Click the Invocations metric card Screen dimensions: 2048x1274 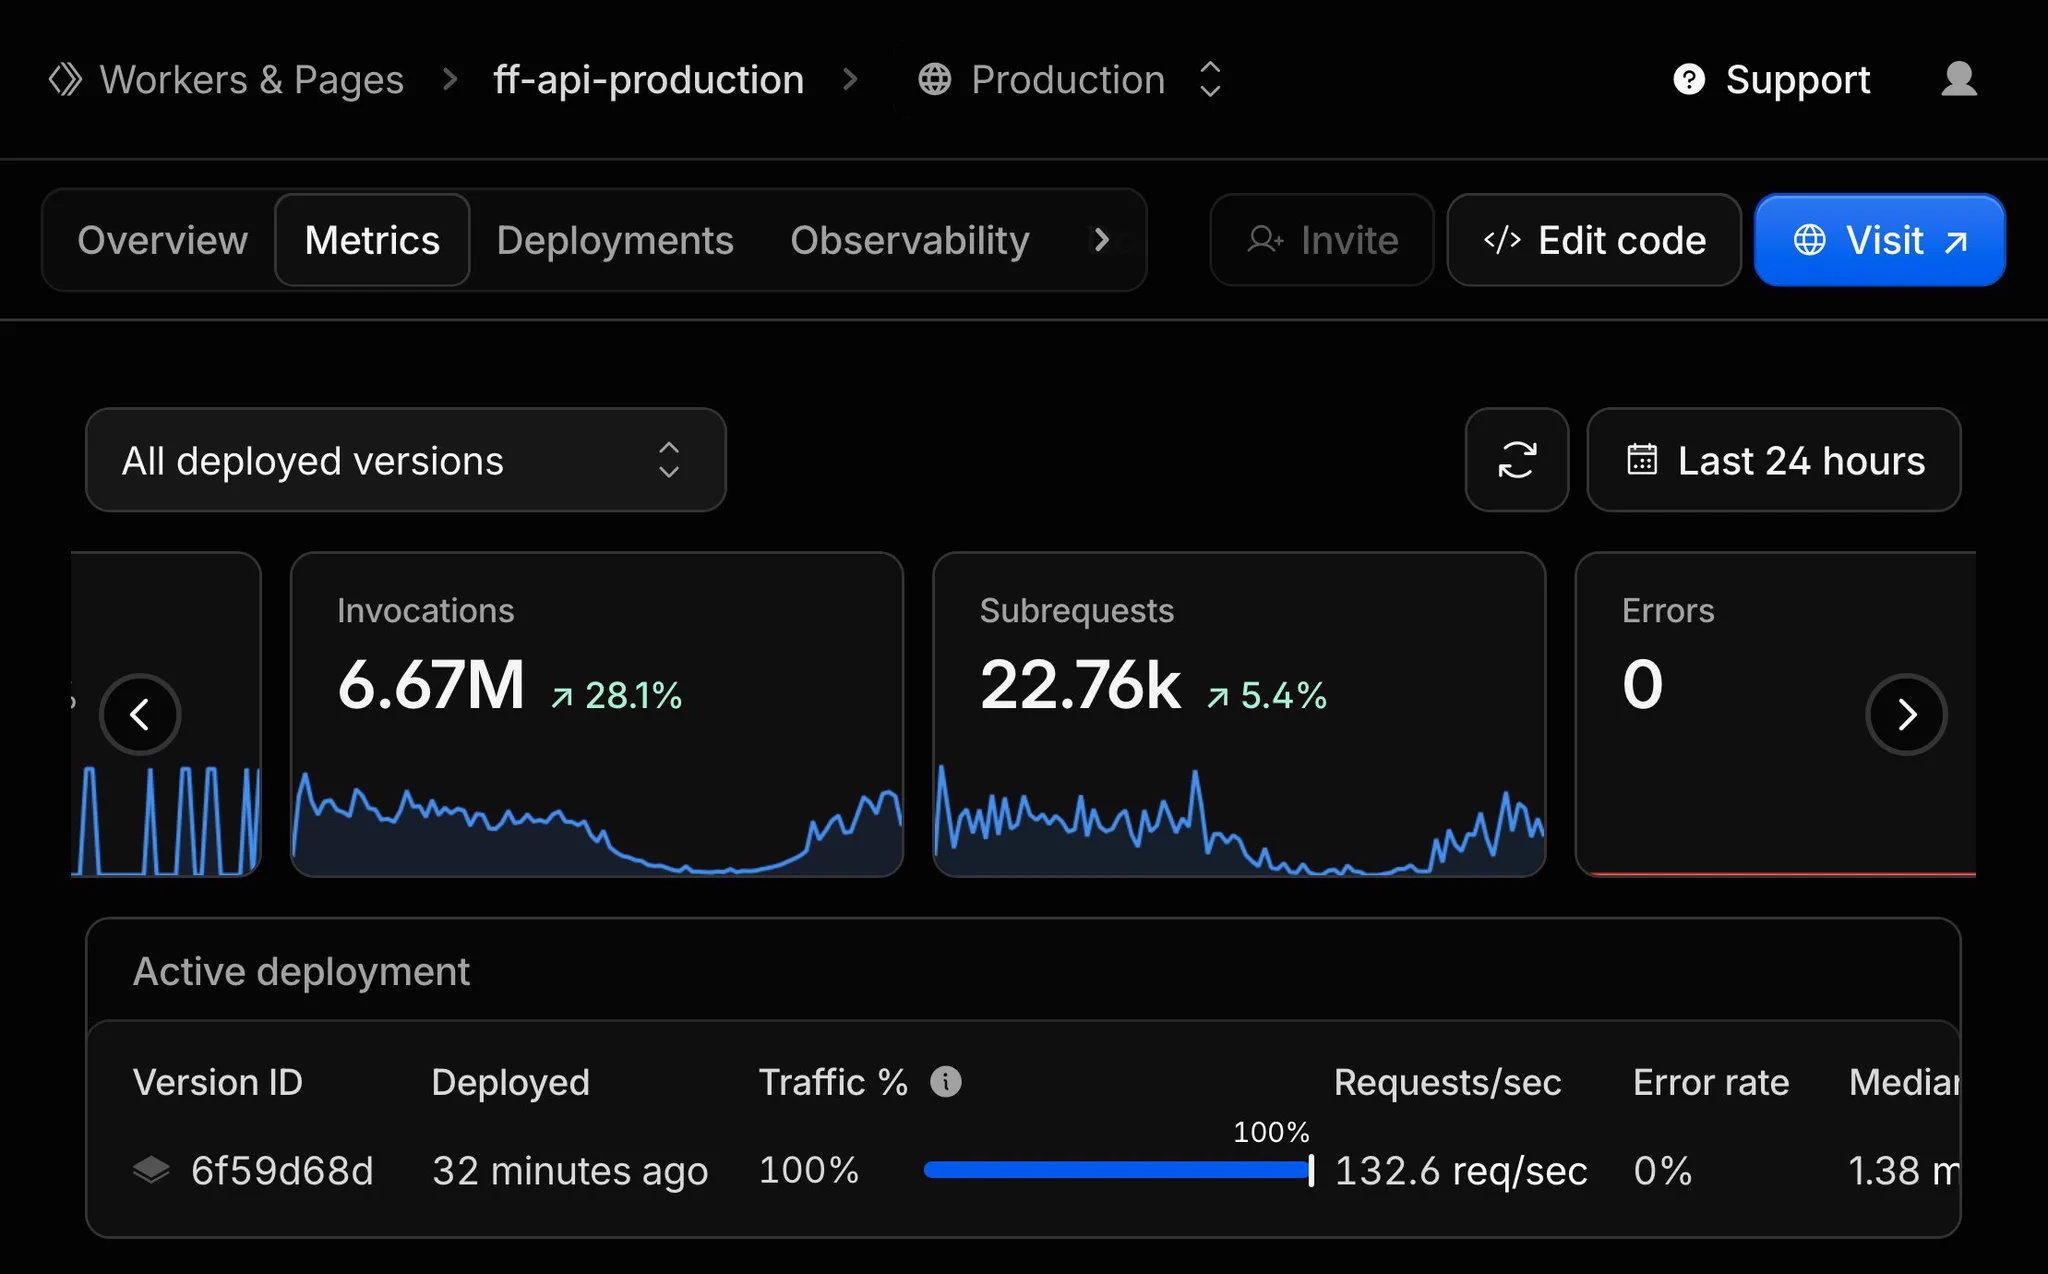coord(597,714)
